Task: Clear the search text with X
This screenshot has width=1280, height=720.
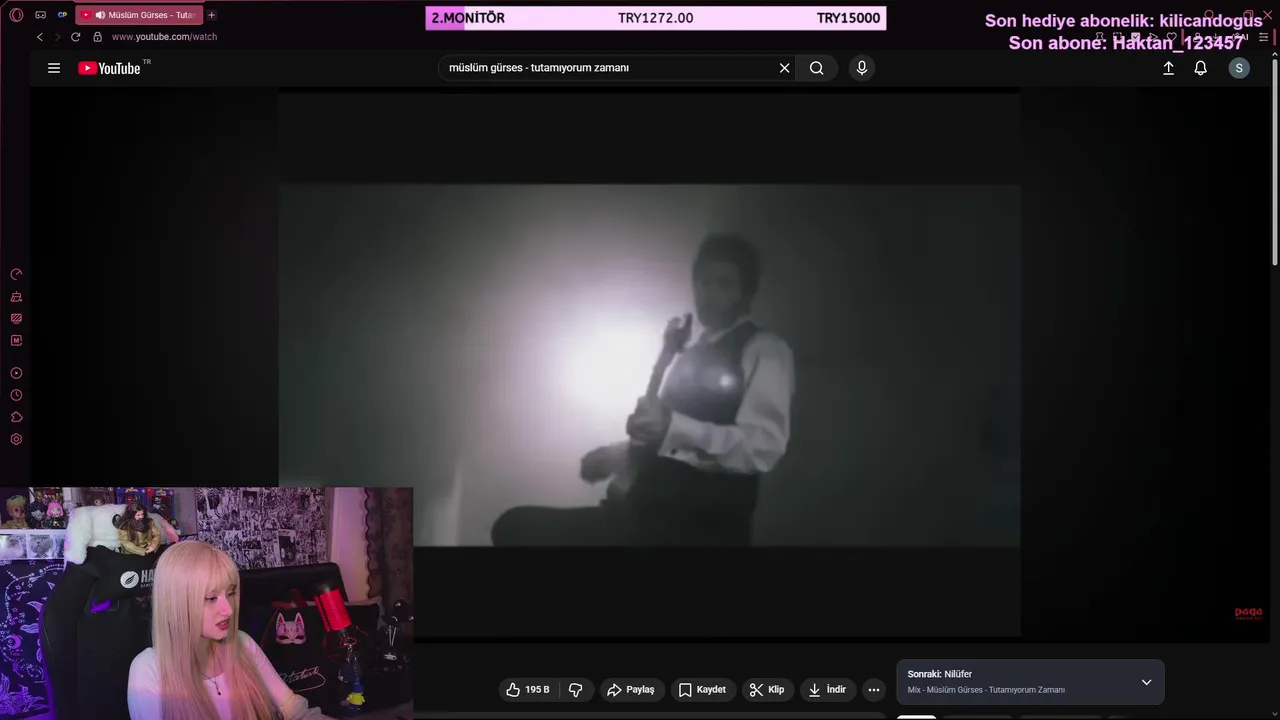Action: click(x=785, y=68)
